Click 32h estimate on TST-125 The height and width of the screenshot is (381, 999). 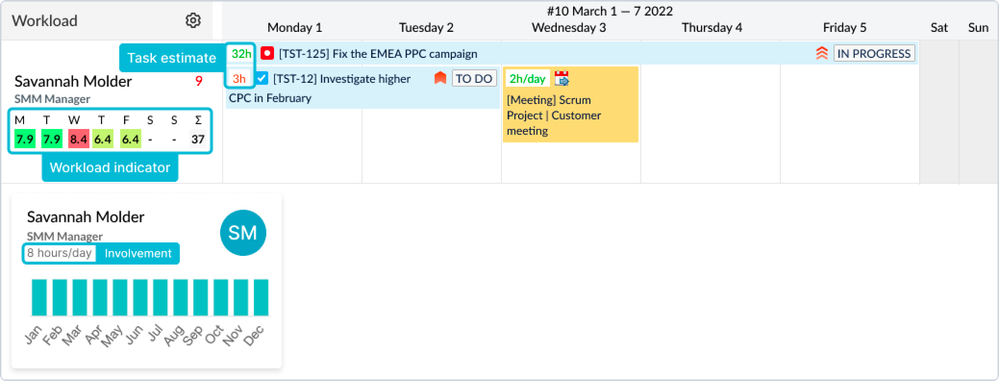coord(241,54)
